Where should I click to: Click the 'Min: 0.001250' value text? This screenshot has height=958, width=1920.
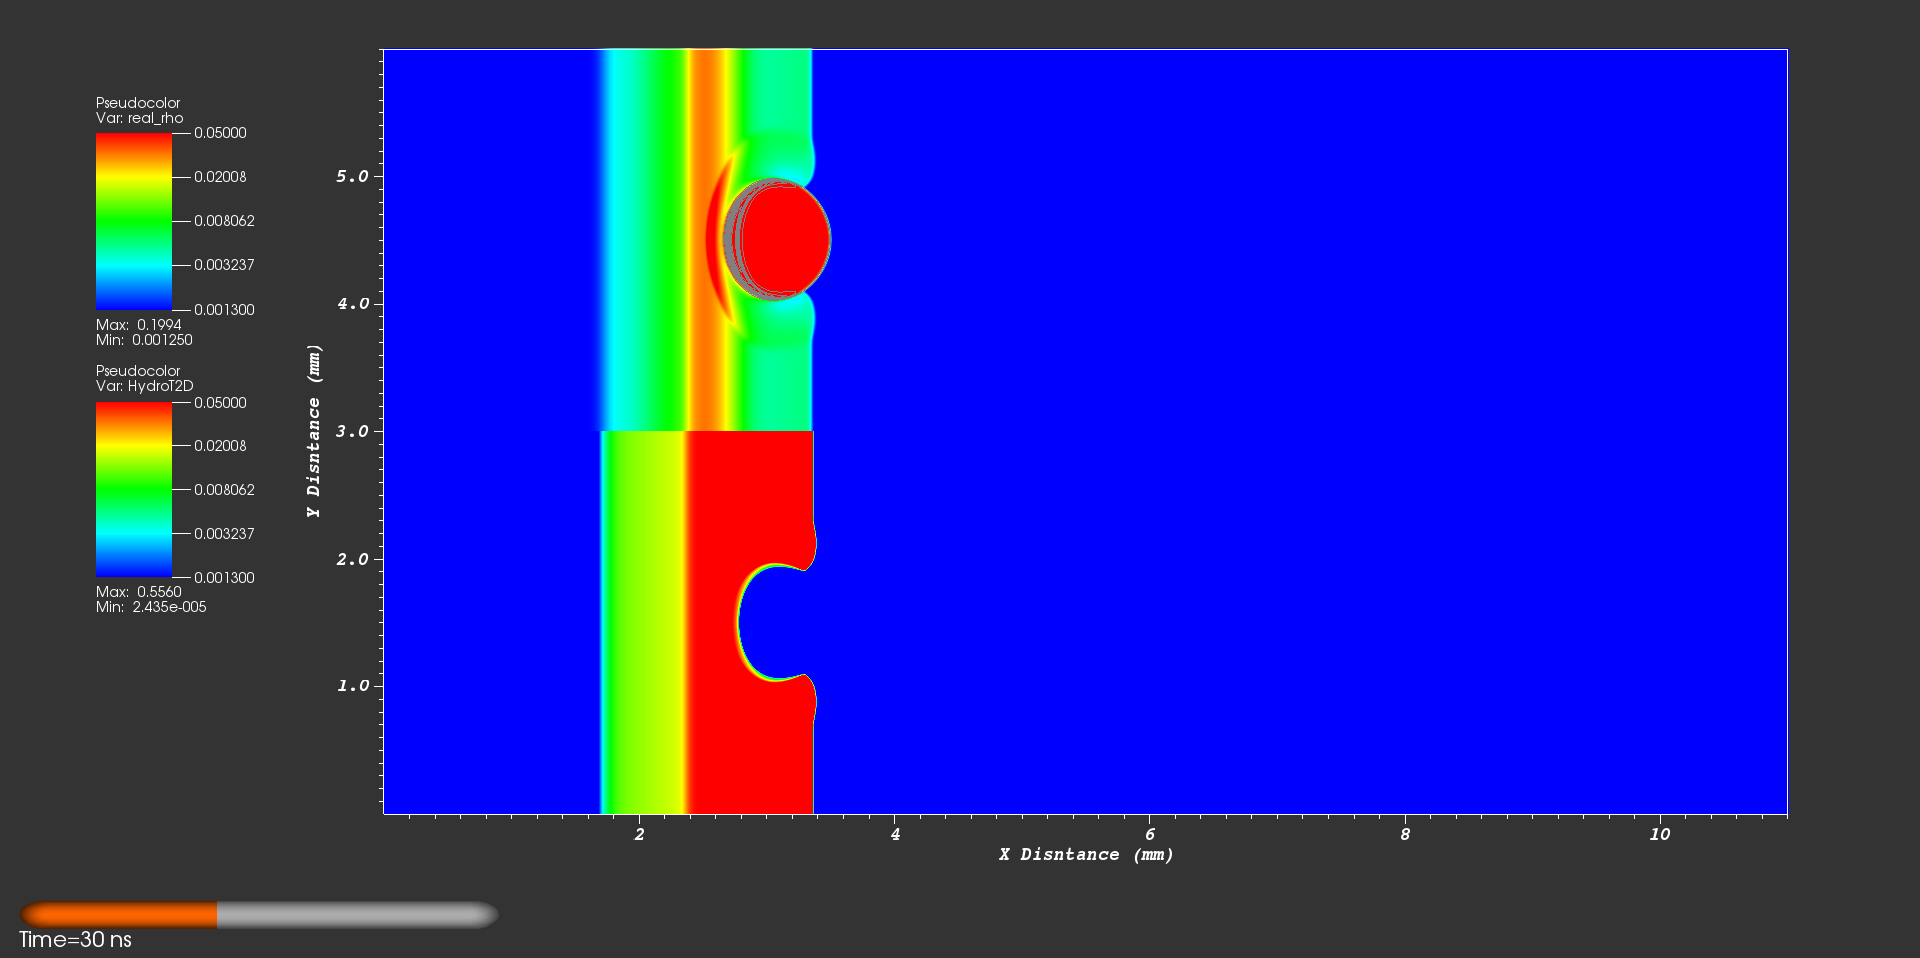pos(144,340)
